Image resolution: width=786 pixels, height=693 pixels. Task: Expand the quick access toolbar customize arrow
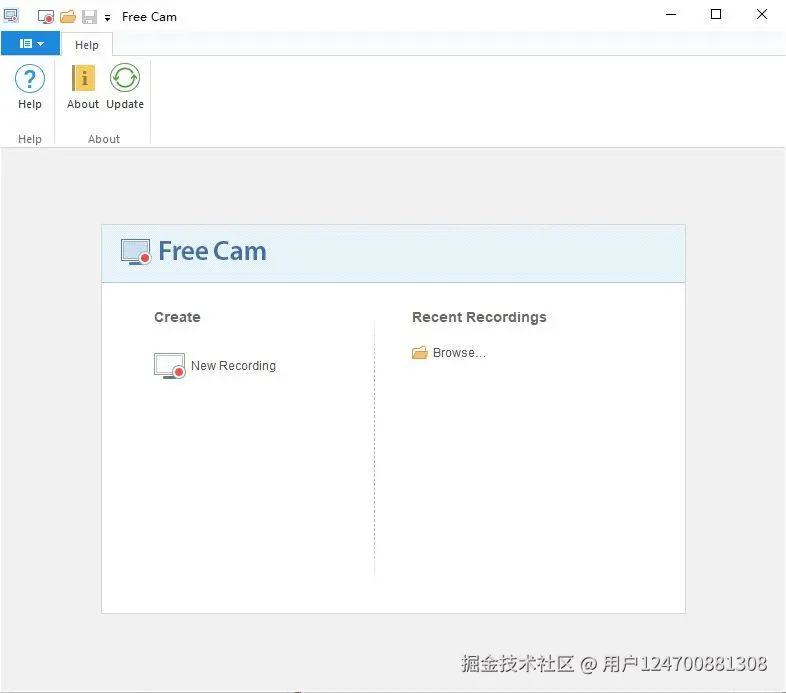click(x=107, y=18)
